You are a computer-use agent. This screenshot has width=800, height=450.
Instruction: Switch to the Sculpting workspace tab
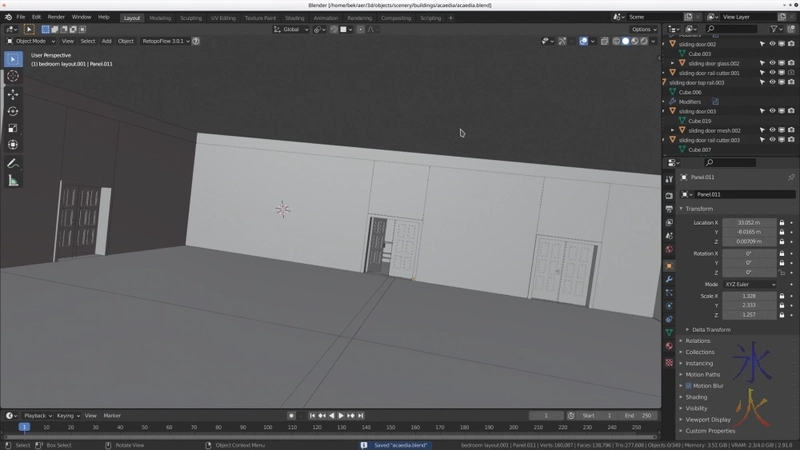click(x=190, y=17)
